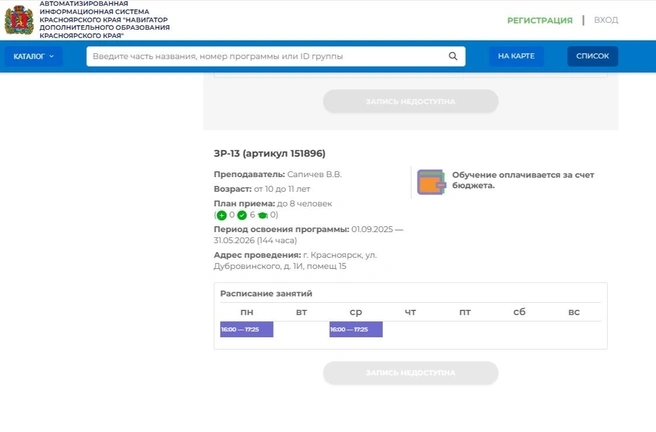Screen dimensions: 656x432
Task: Click the address г. Красноярск, ул. Дубровинского
Action: pos(295,261)
